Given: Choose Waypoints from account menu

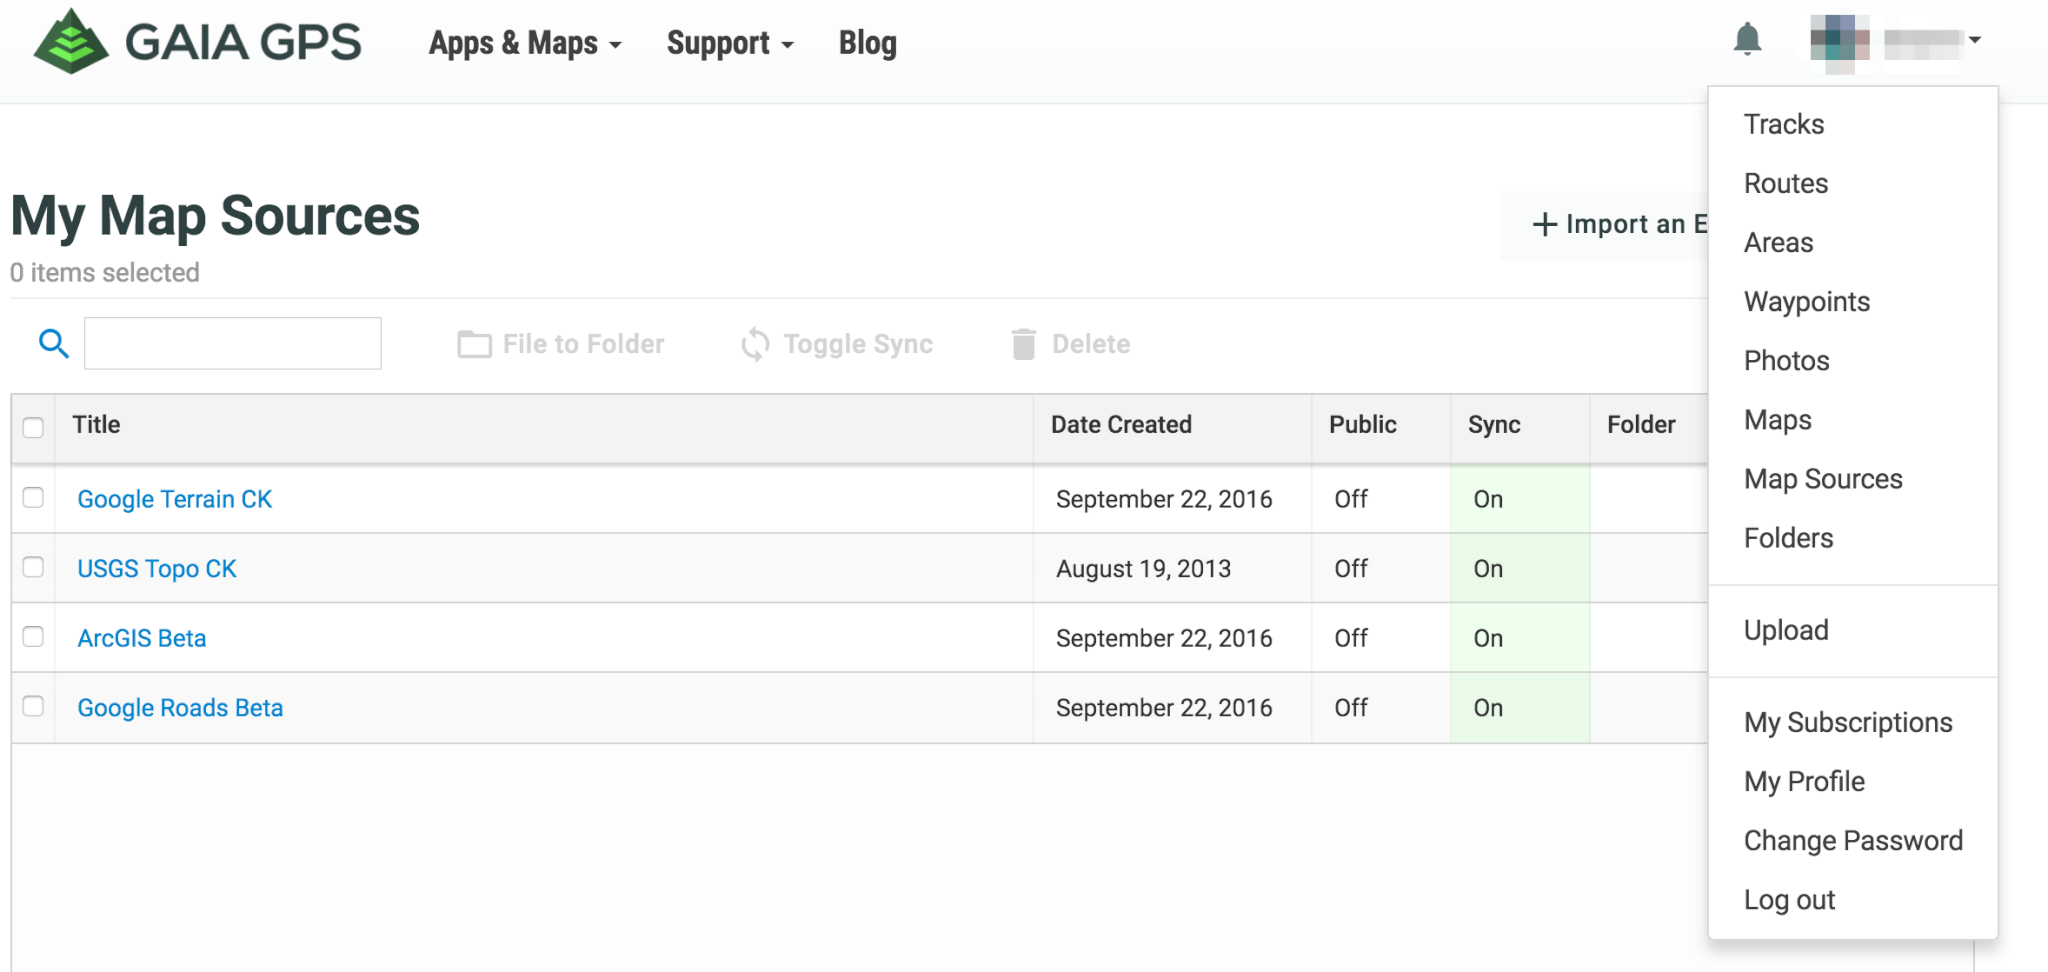Looking at the screenshot, I should [x=1807, y=301].
